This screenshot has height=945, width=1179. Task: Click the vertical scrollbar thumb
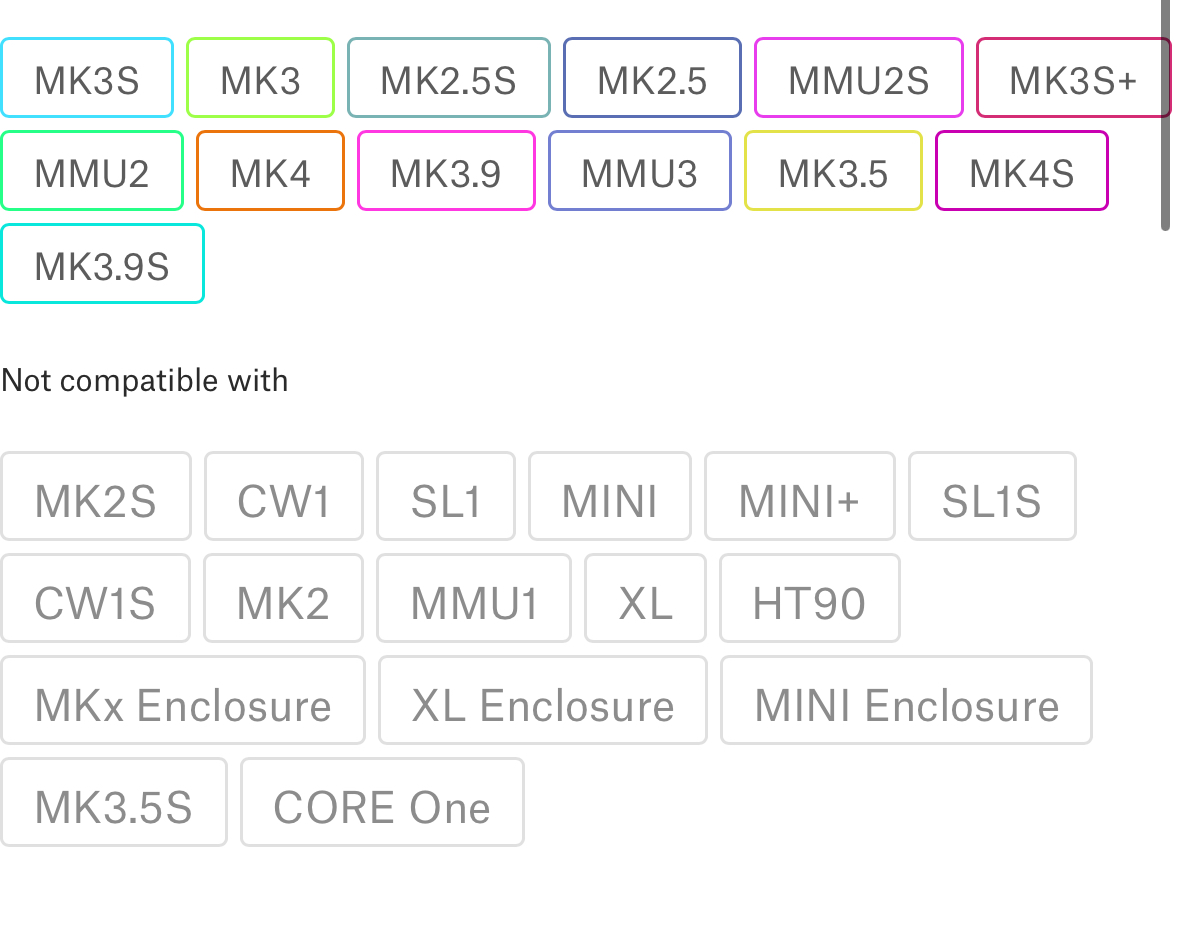click(1165, 115)
